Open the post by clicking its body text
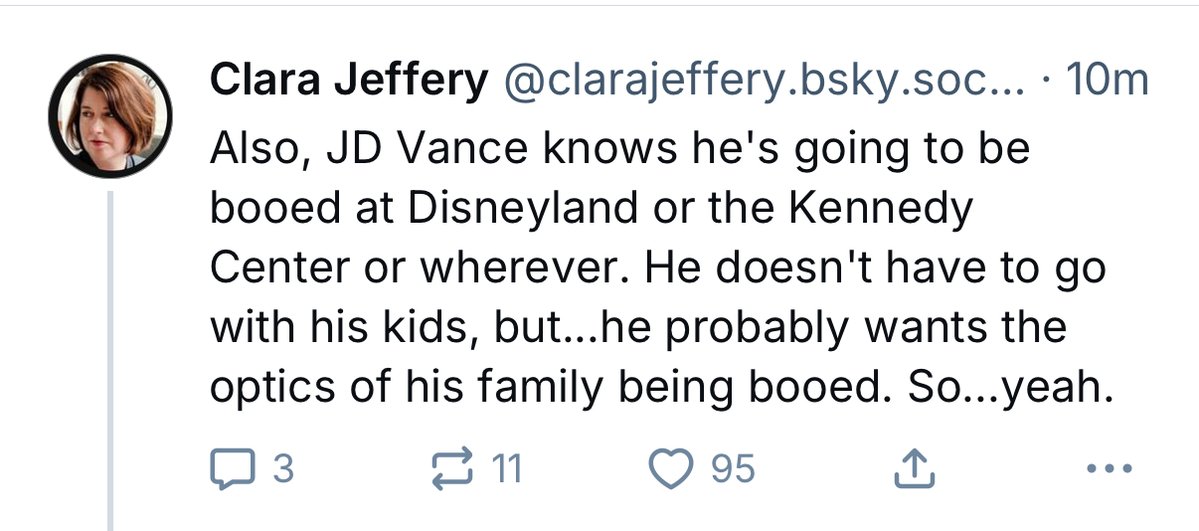Viewport: 1199px width, 531px height. click(x=659, y=268)
